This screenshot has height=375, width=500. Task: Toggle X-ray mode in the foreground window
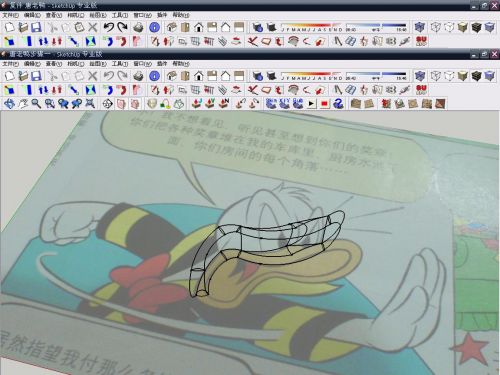pyautogui.click(x=420, y=76)
